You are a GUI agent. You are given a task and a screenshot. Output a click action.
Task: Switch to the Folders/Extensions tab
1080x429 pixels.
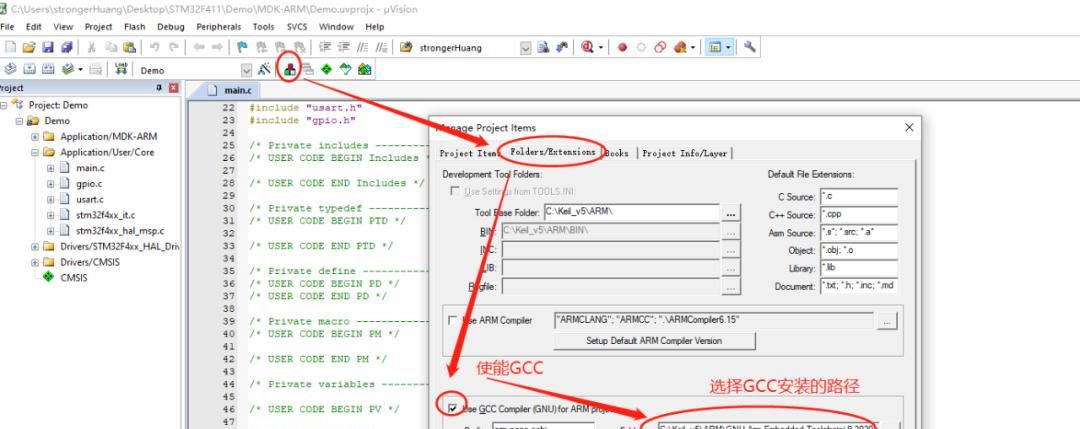pos(553,152)
